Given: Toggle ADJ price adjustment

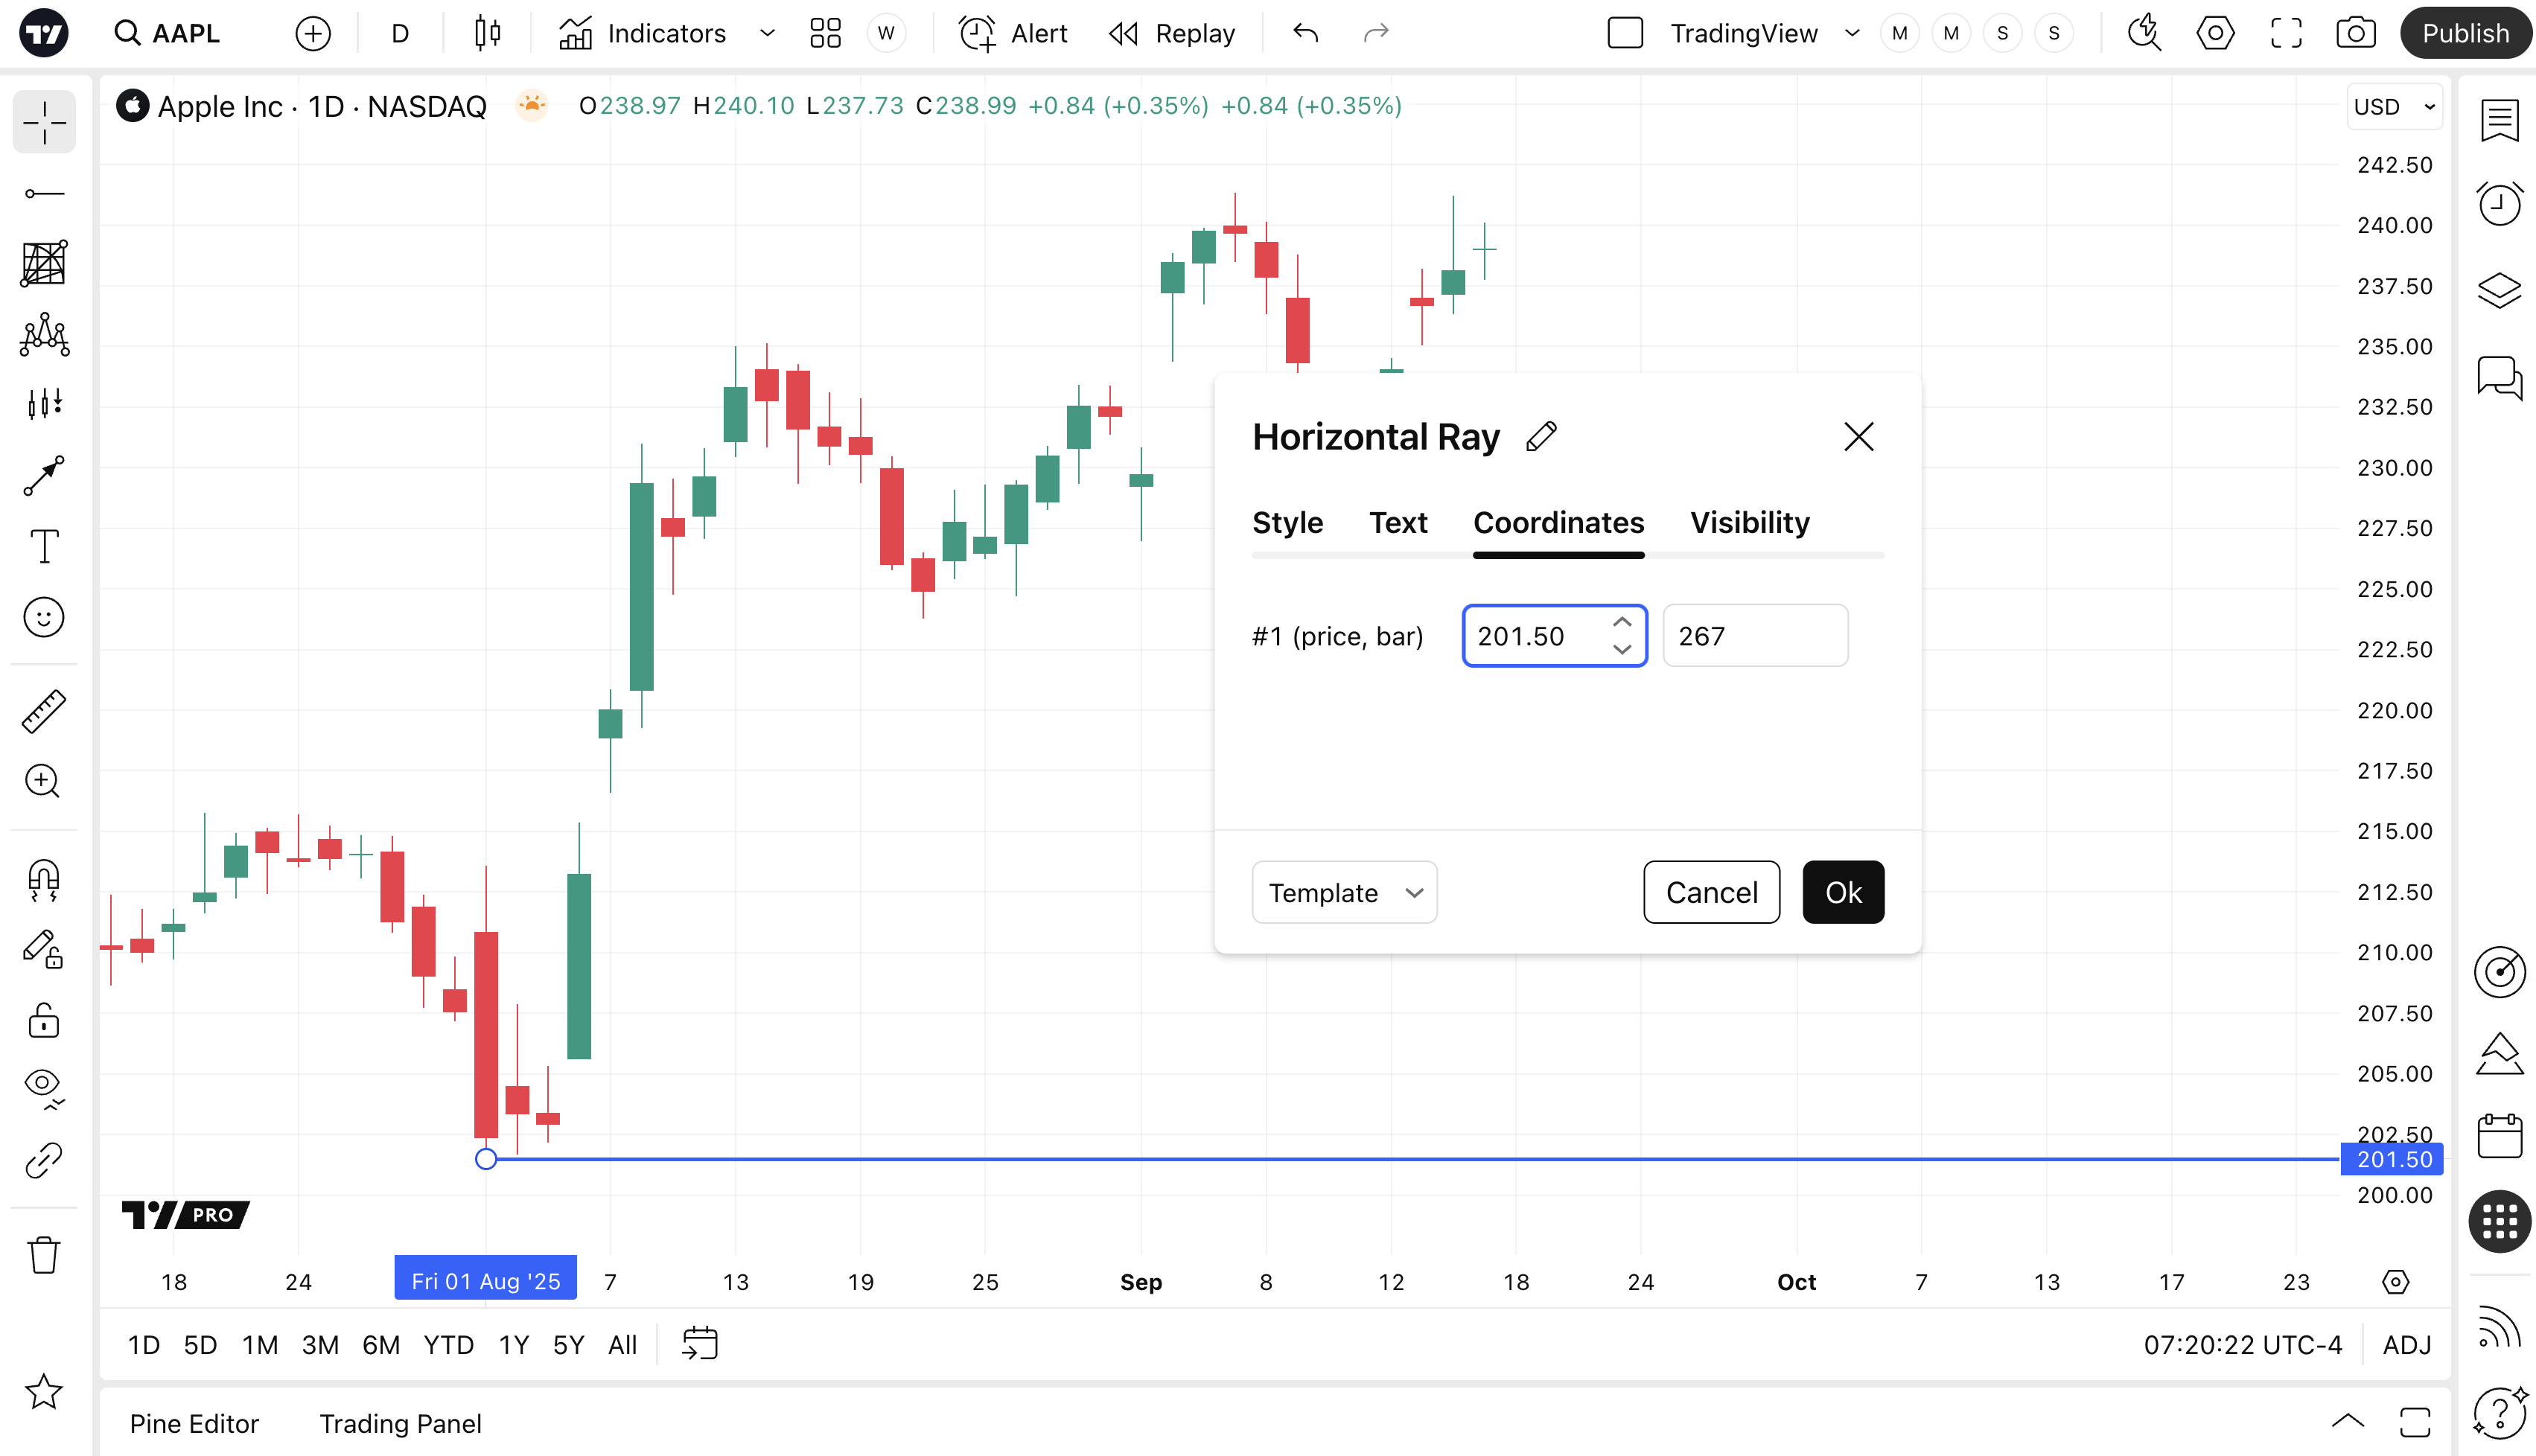Looking at the screenshot, I should (x=2406, y=1345).
